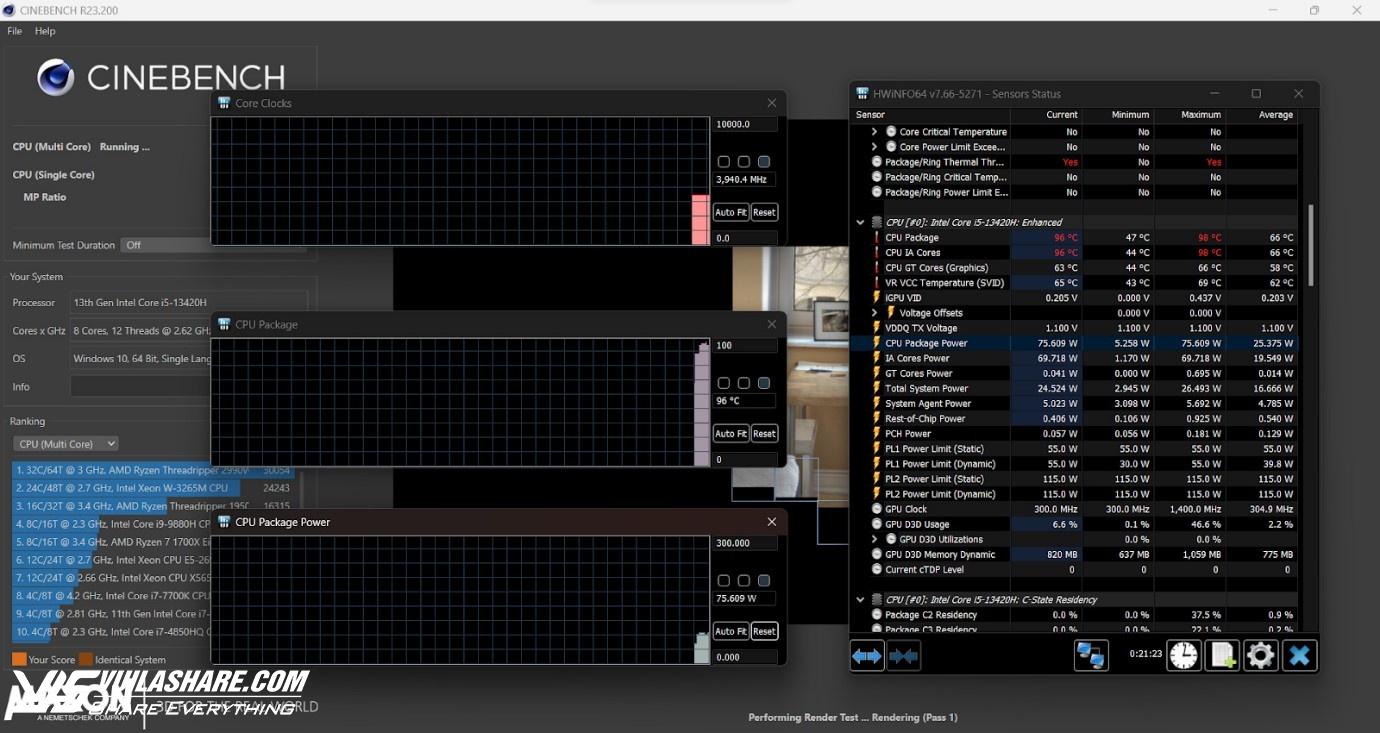Toggle middle checkbox in CPU Package graph window
Image resolution: width=1380 pixels, height=733 pixels.
tap(744, 383)
